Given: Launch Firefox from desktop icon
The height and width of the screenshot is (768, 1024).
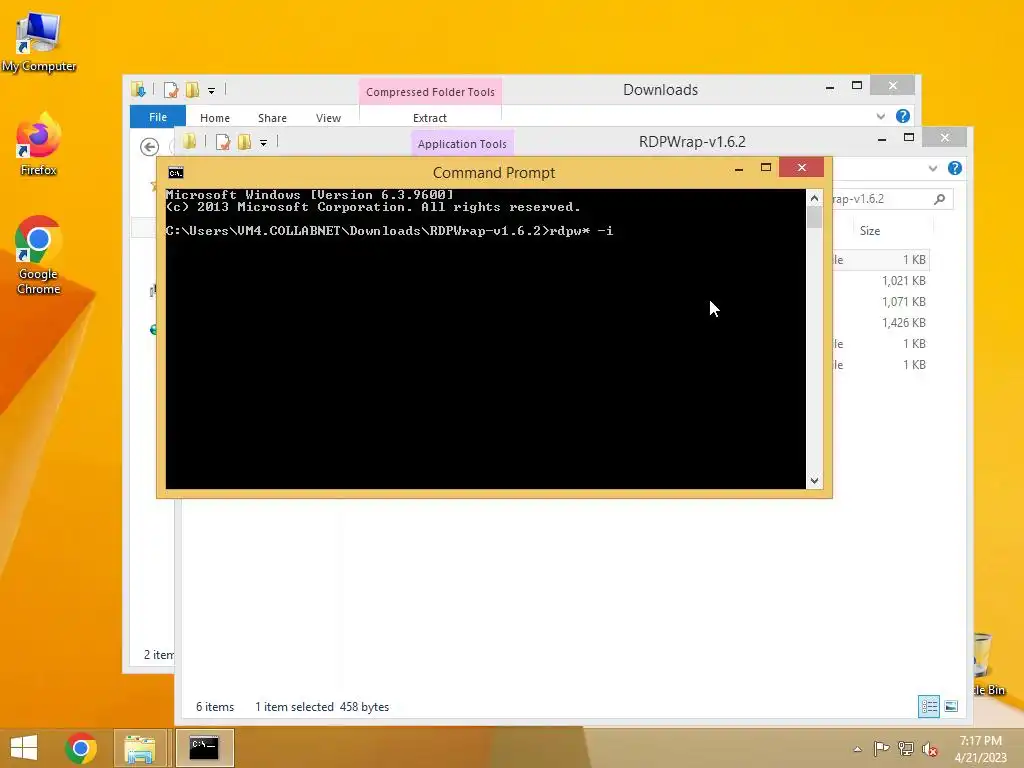Looking at the screenshot, I should click(x=39, y=145).
